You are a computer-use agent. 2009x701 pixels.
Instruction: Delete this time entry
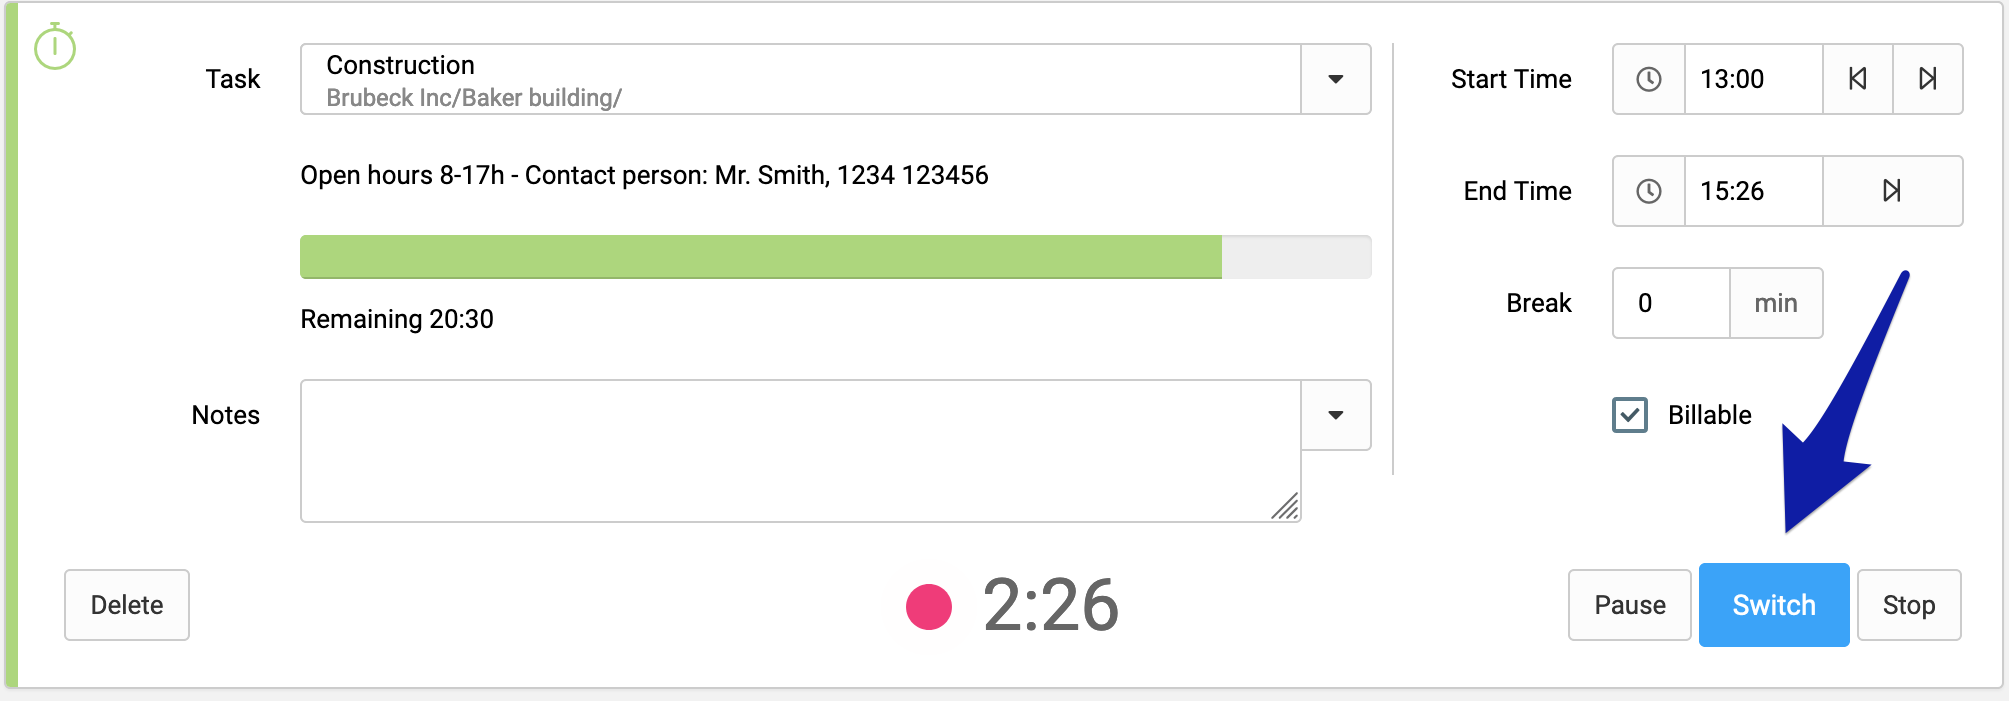coord(127,605)
